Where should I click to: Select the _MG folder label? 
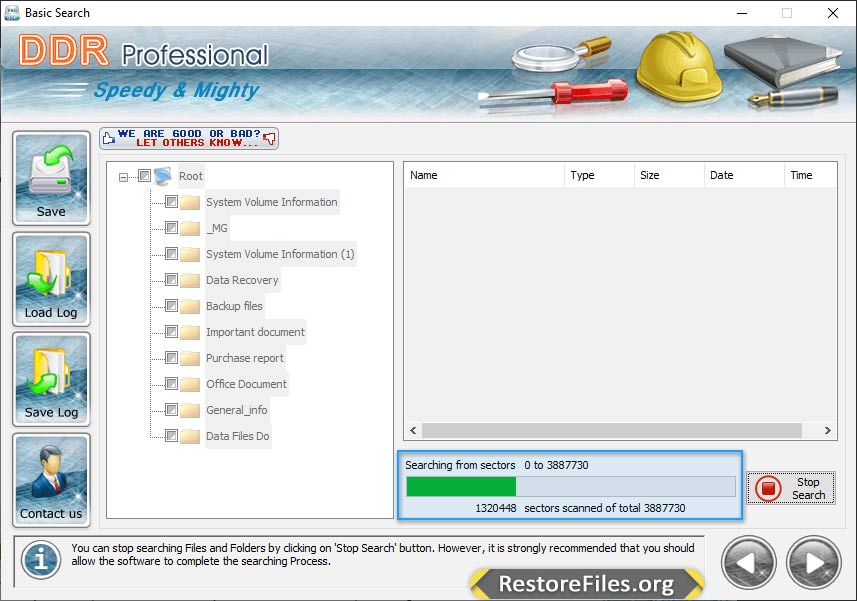coord(217,228)
